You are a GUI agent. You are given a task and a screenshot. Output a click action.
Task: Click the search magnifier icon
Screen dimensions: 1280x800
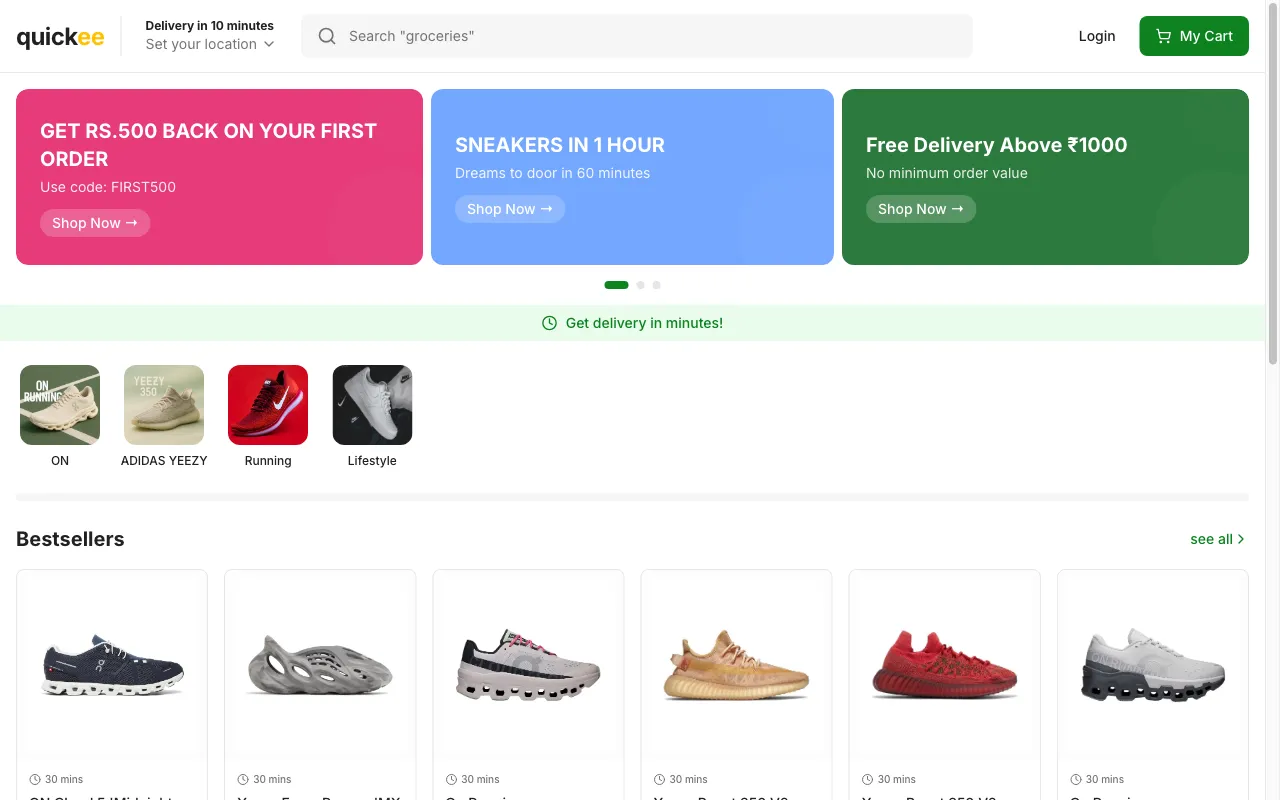327,36
